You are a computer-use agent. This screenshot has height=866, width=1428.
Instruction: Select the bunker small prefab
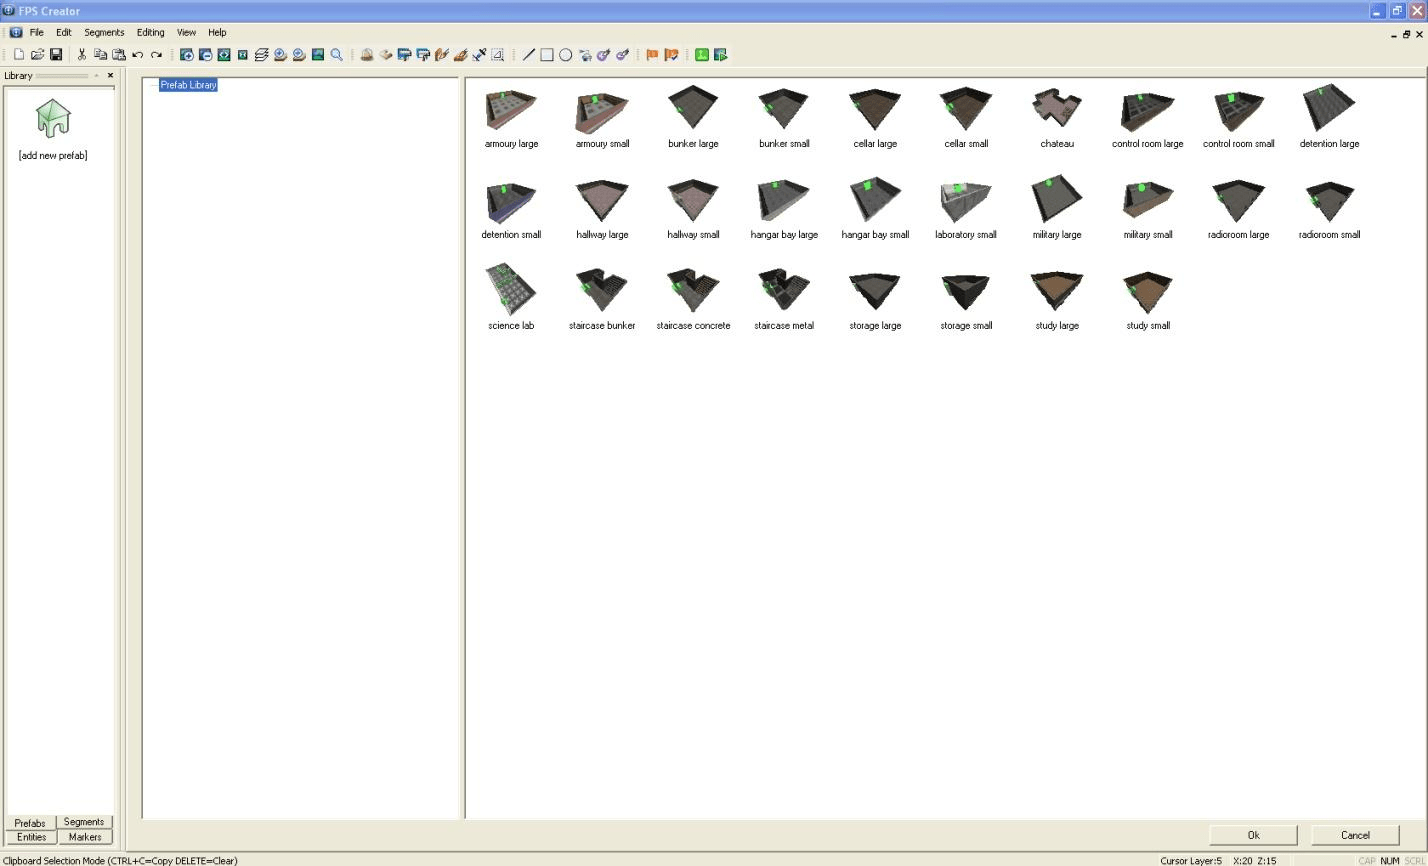pyautogui.click(x=784, y=118)
